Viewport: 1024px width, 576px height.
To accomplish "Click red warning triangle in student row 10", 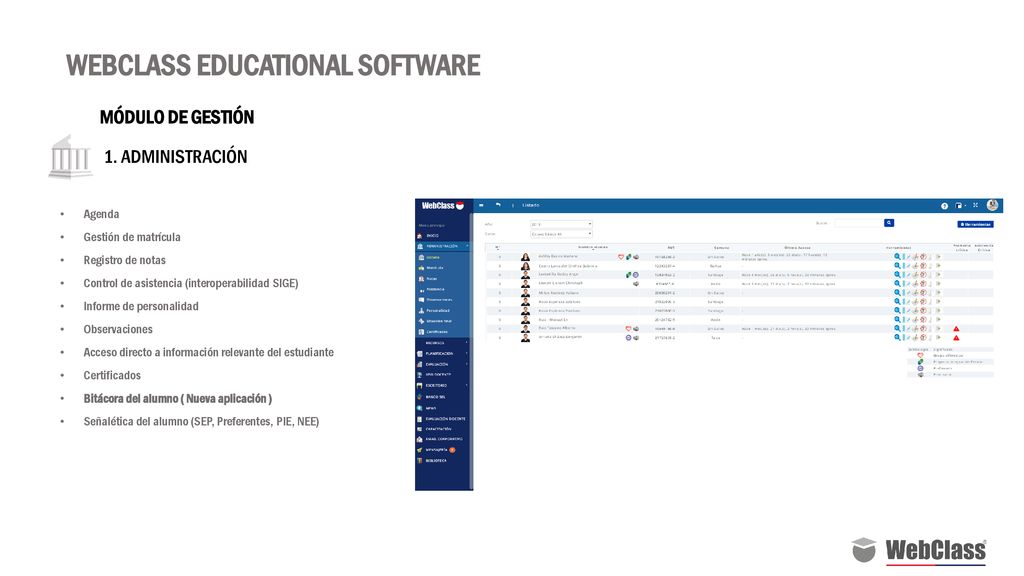I will (956, 338).
